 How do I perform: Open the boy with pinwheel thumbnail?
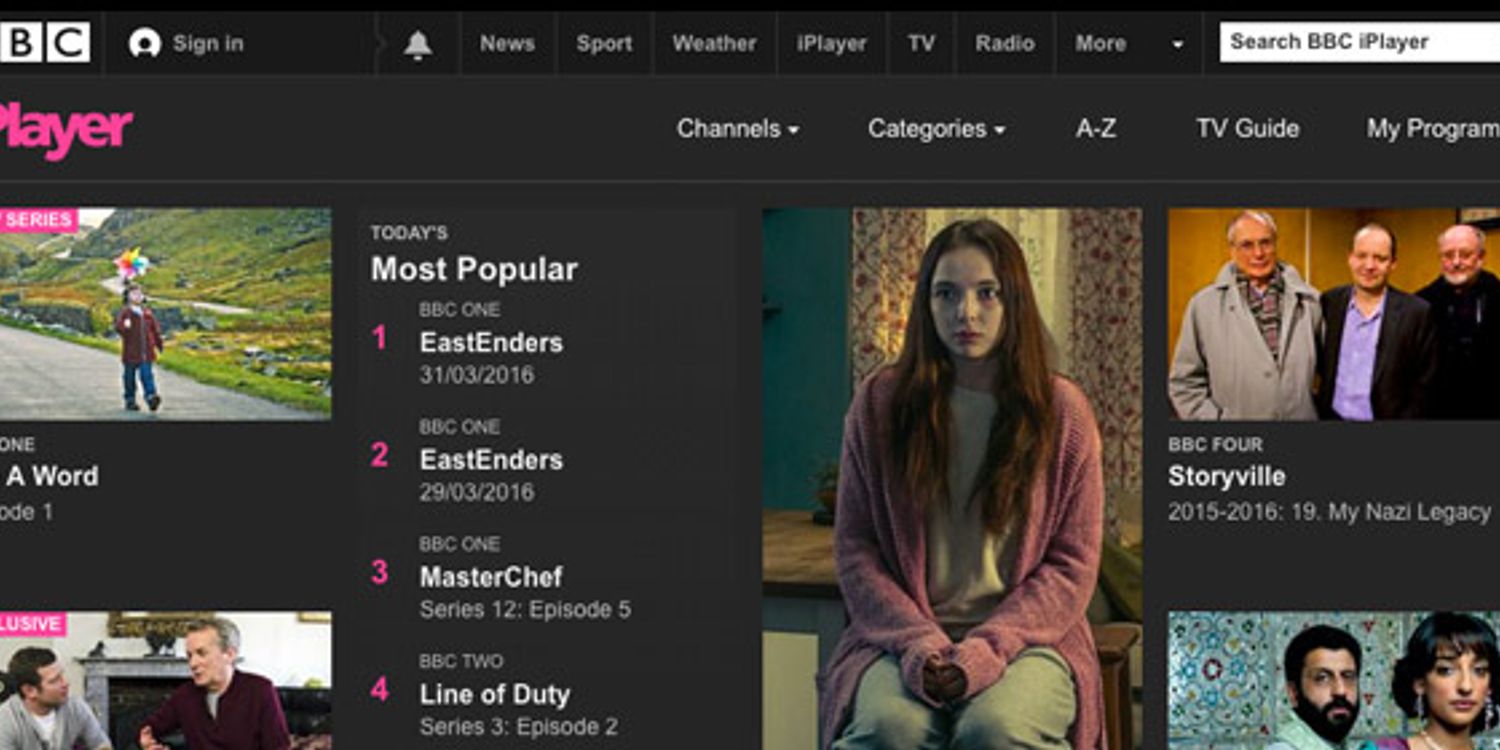pos(165,314)
